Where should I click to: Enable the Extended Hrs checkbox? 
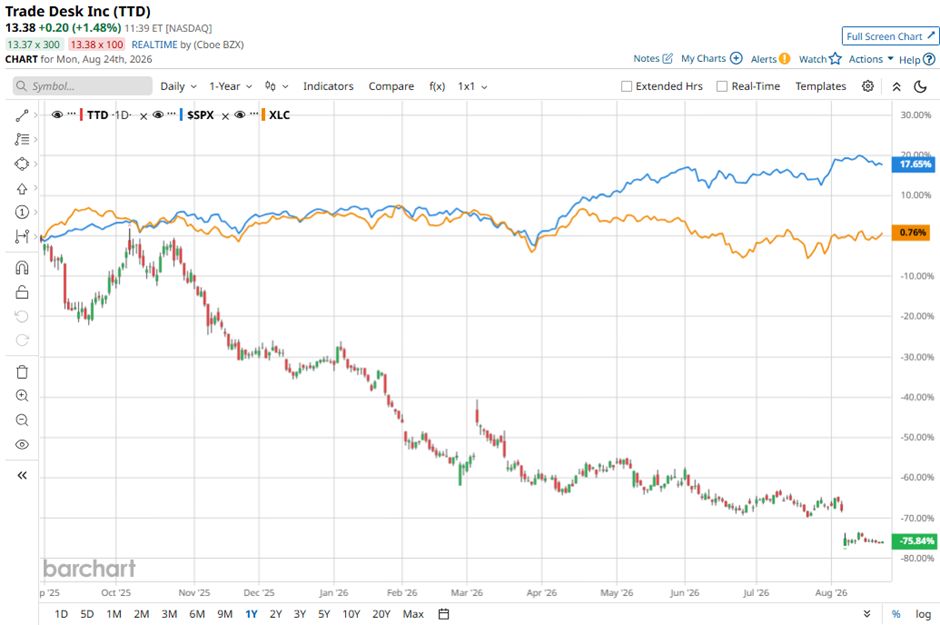click(626, 86)
